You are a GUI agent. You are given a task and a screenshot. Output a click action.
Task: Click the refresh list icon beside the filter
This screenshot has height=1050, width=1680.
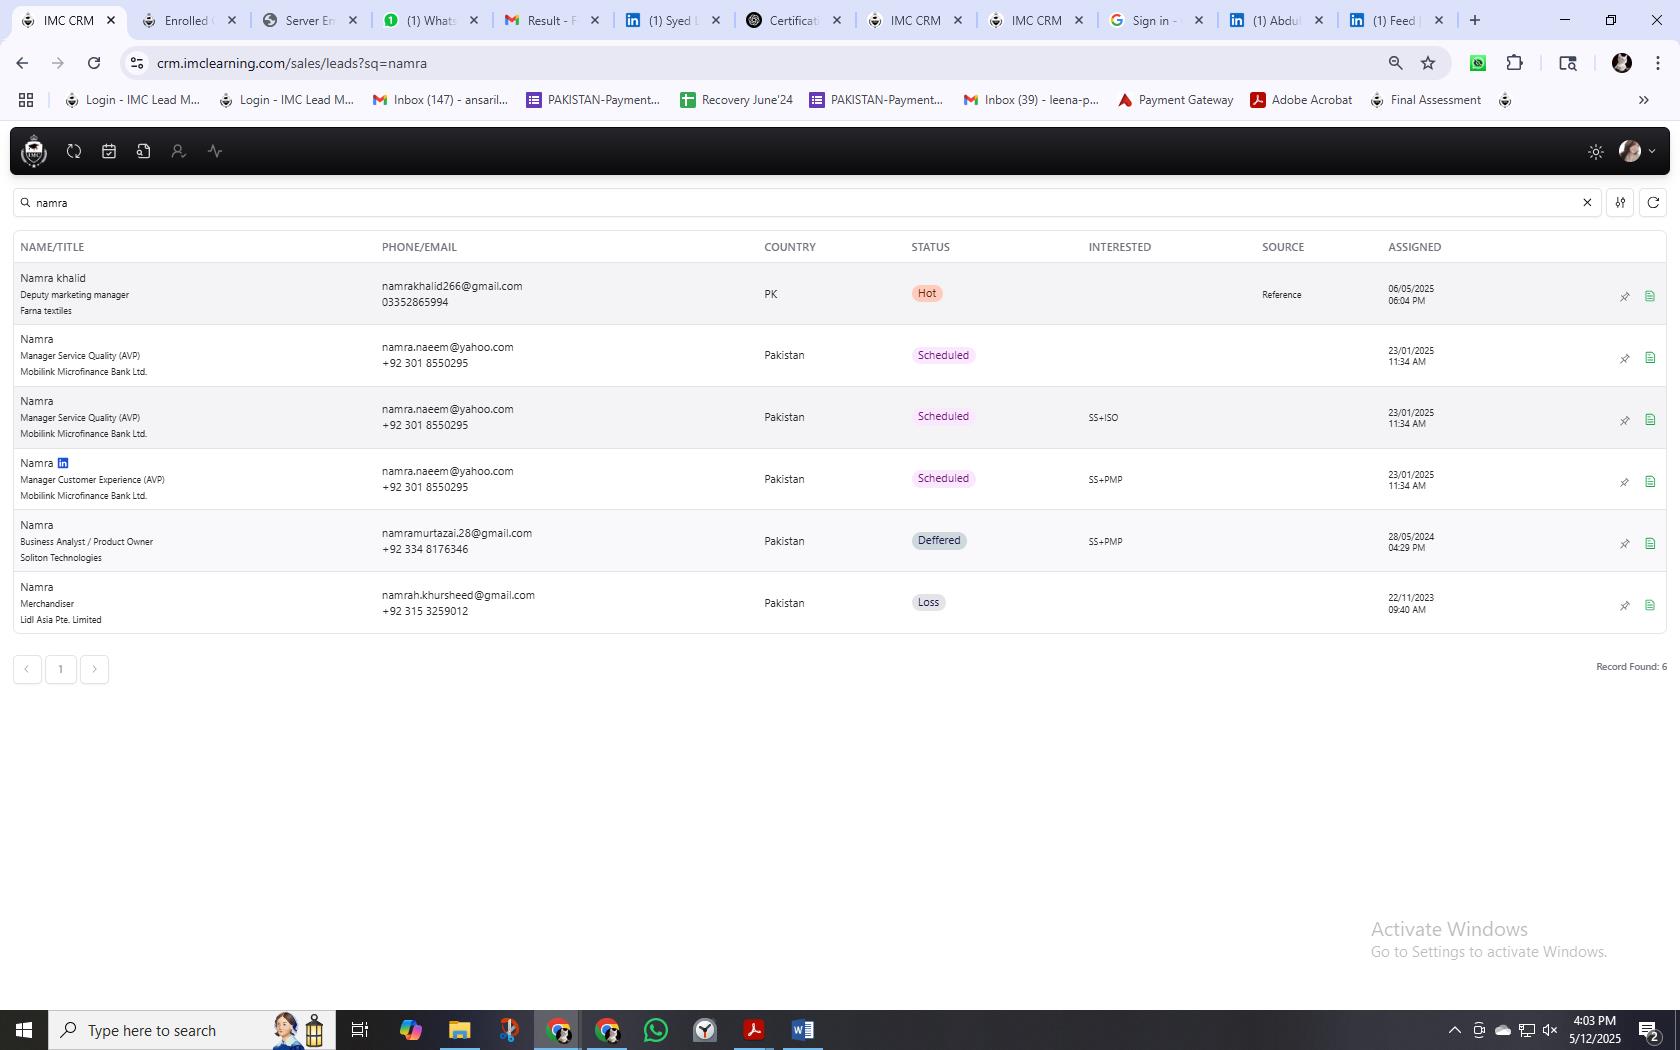tap(1653, 203)
